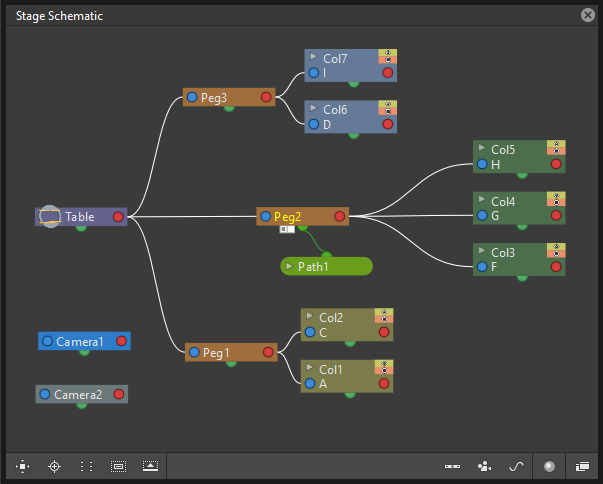This screenshot has width=603, height=484.
Task: Click the red output port on Camera2
Action: (119, 394)
